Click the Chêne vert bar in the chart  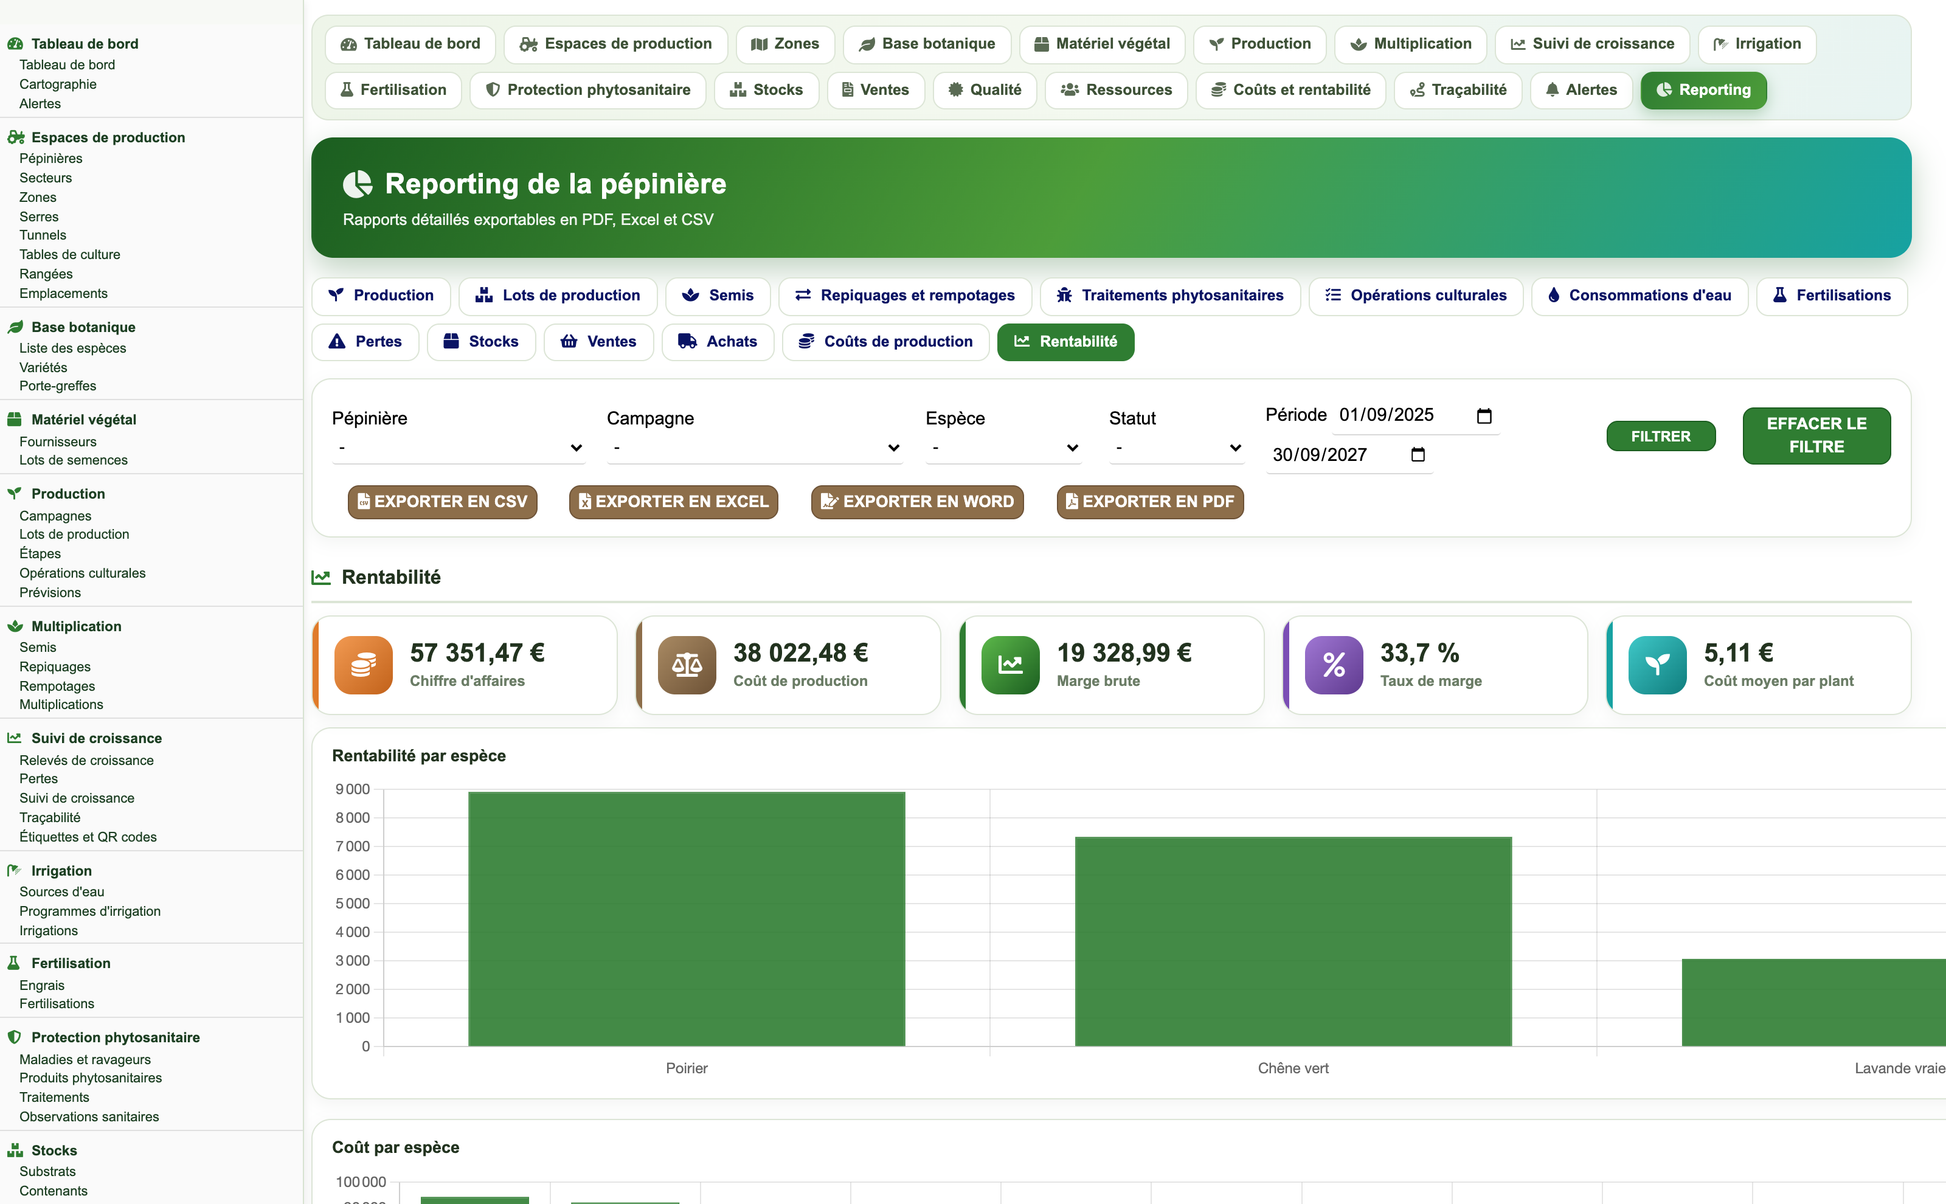[1293, 942]
